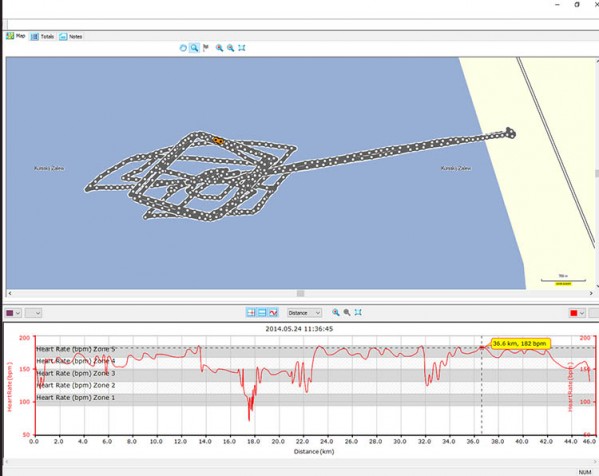The height and width of the screenshot is (476, 599).
Task: Fit the route to the map view
Action: (x=242, y=48)
